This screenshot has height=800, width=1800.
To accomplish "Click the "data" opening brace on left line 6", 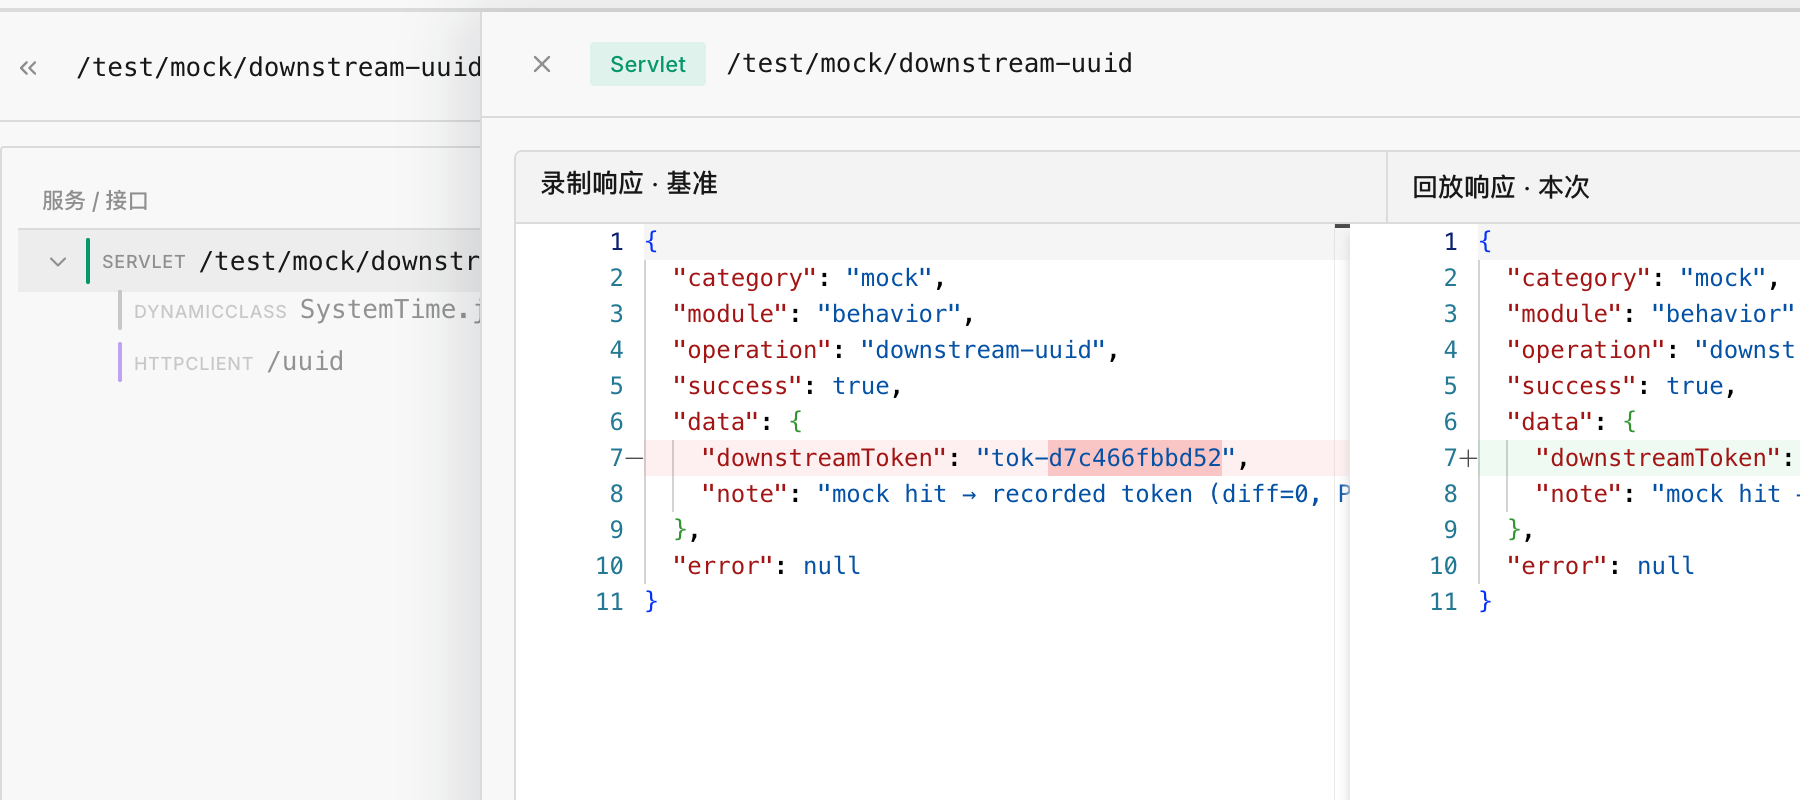I will 796,422.
